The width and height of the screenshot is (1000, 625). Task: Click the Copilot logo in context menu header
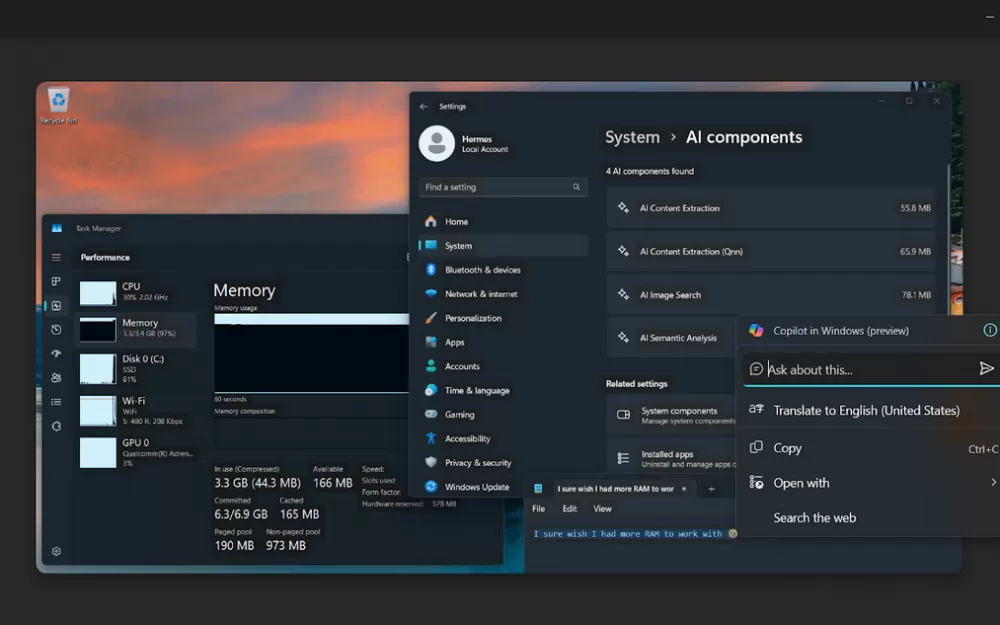756,330
